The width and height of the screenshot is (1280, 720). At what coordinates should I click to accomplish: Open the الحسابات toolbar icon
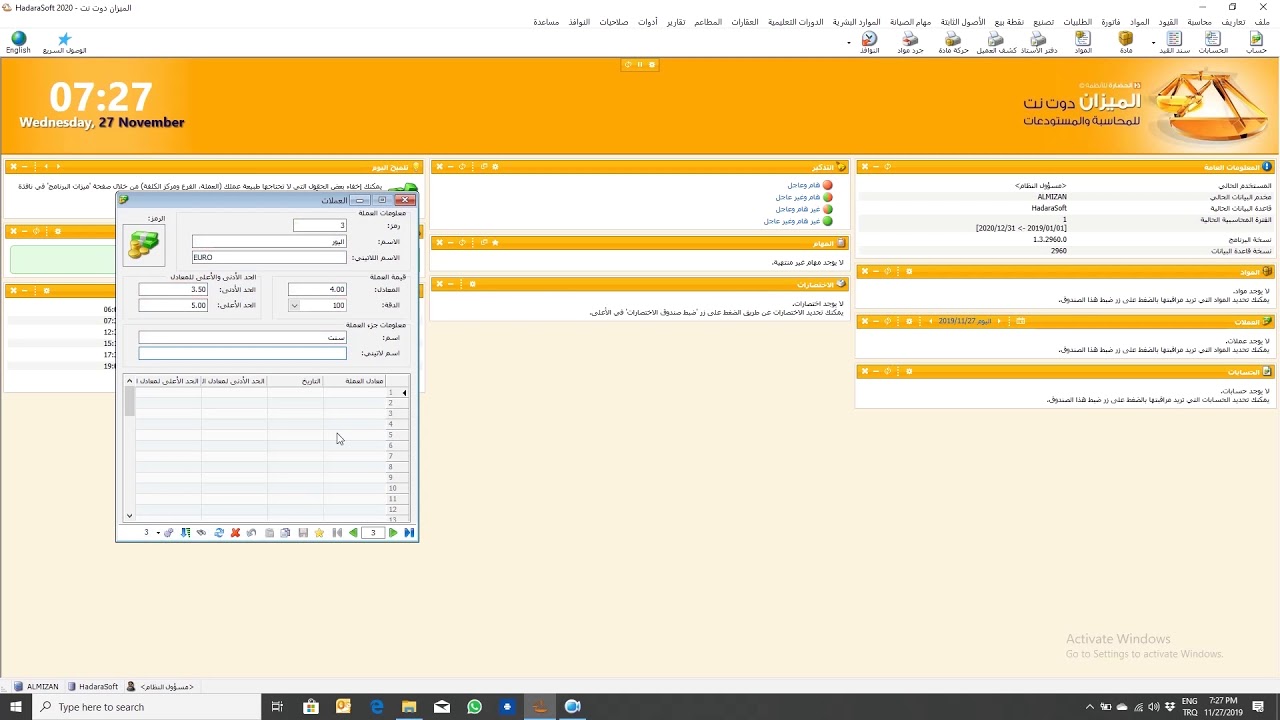pyautogui.click(x=1213, y=42)
